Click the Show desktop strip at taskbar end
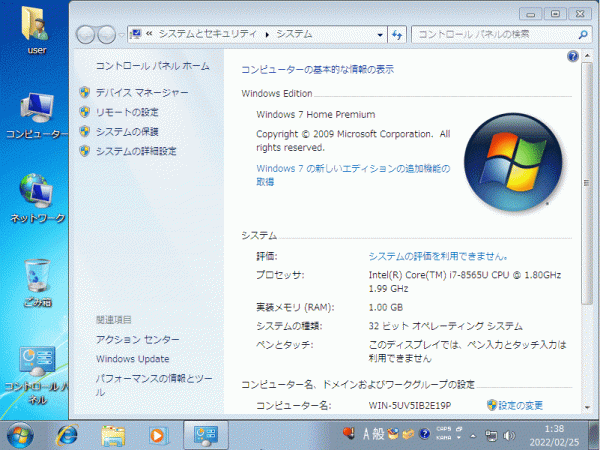Image resolution: width=600 pixels, height=450 pixels. point(595,435)
